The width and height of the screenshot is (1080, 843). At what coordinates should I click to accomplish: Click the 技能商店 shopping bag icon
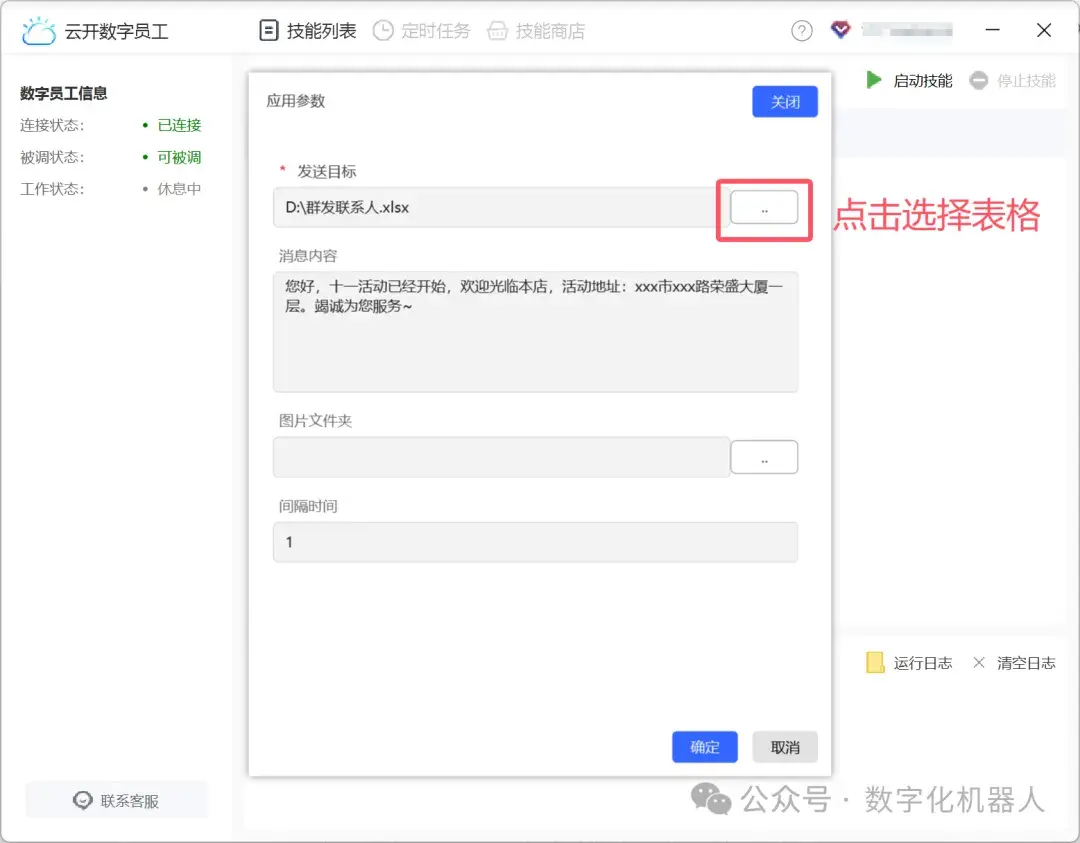tap(500, 30)
